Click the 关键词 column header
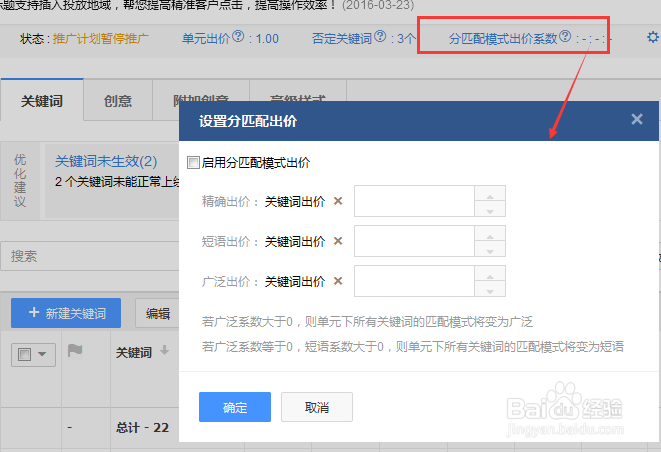661x452 pixels. (134, 352)
